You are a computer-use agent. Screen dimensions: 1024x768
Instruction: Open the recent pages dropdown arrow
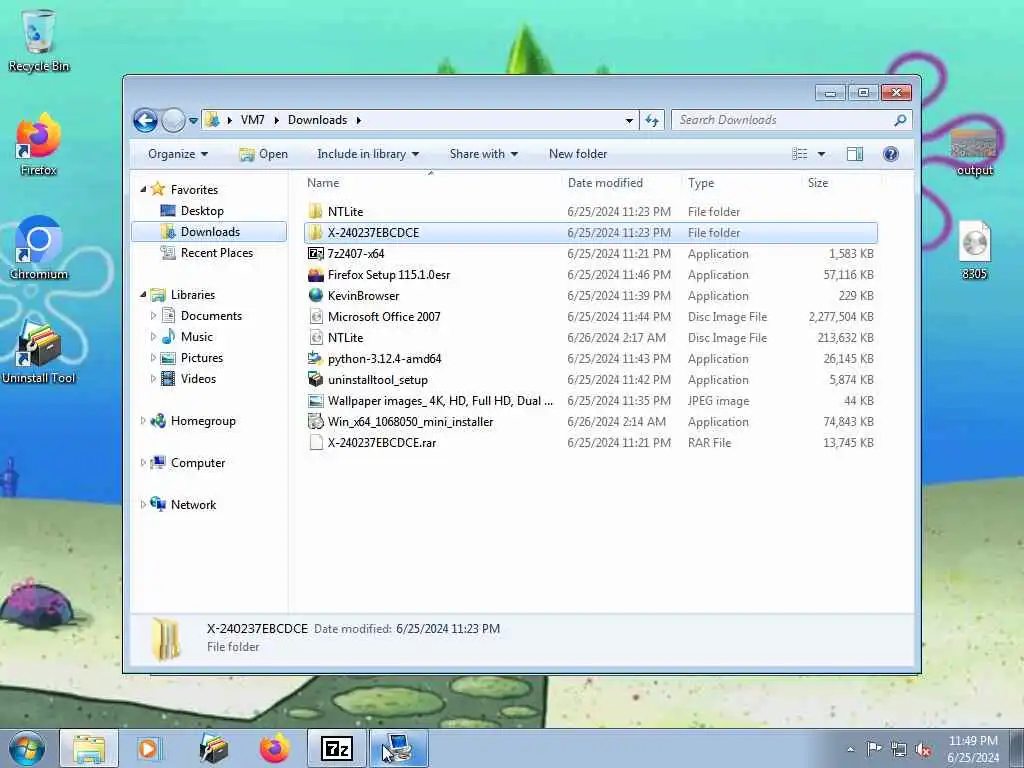tap(193, 121)
